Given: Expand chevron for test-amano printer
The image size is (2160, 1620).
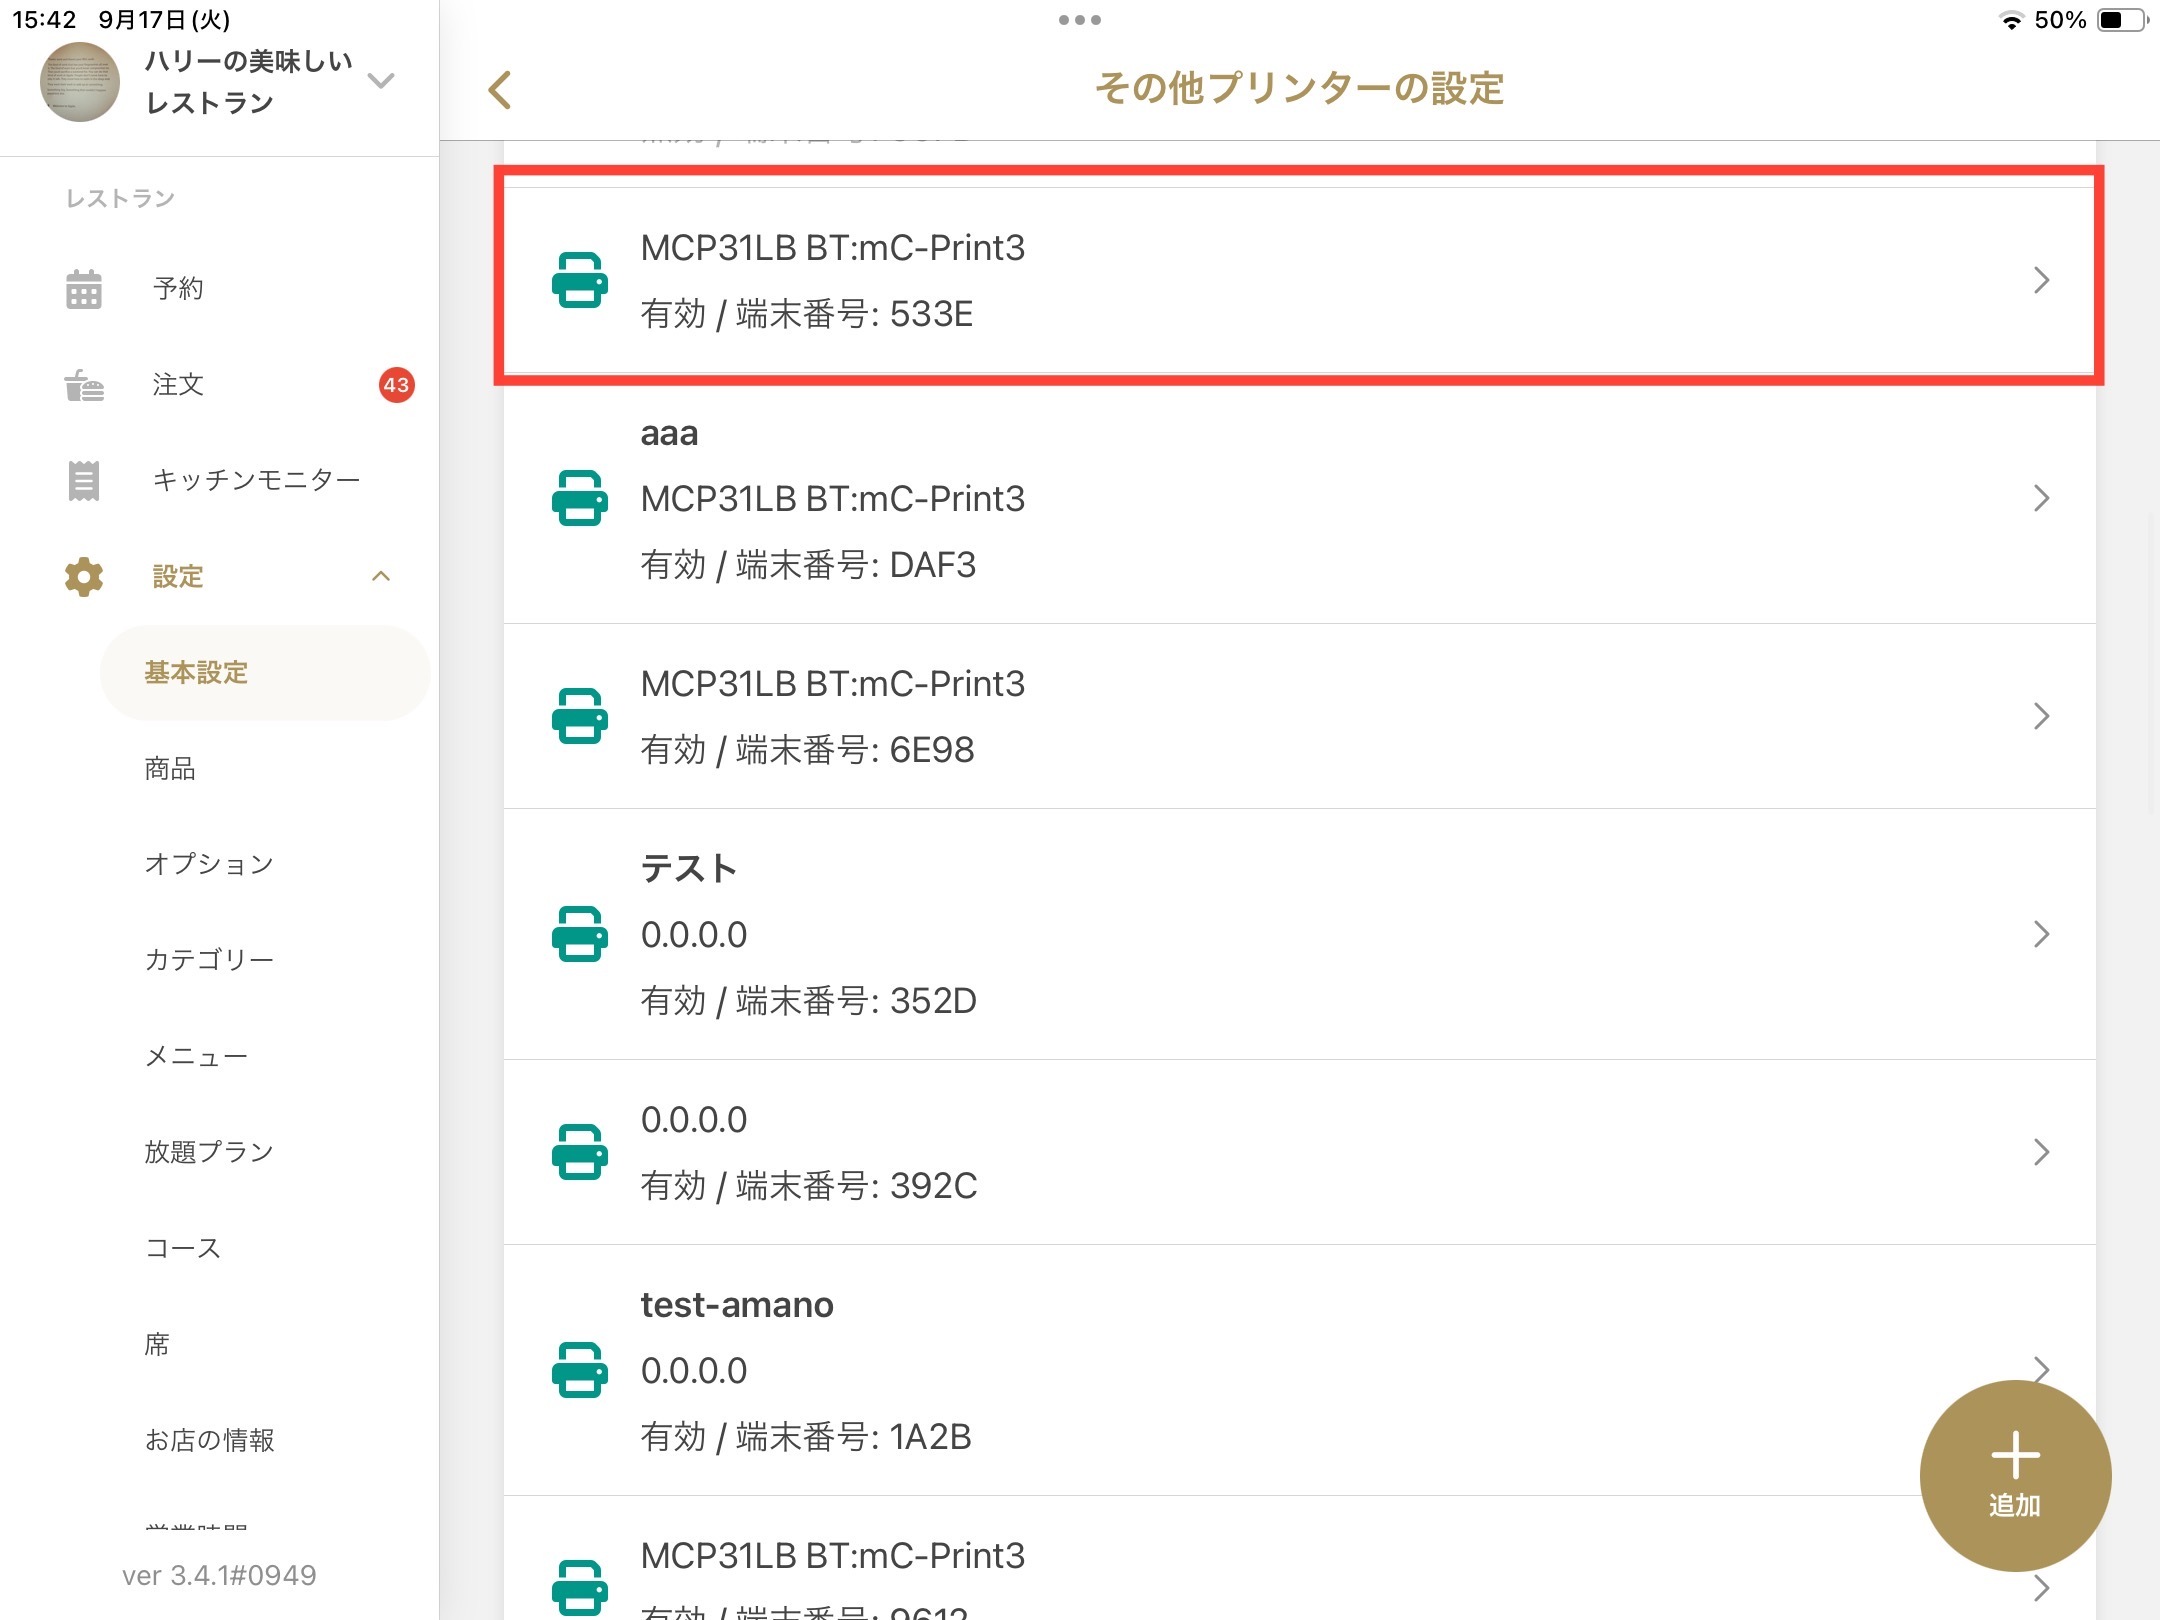Looking at the screenshot, I should [2042, 1367].
